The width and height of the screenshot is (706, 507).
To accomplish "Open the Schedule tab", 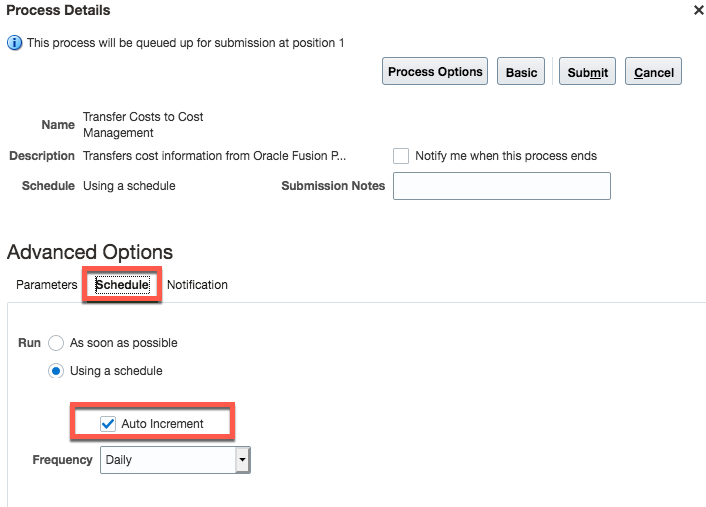I will click(x=122, y=285).
